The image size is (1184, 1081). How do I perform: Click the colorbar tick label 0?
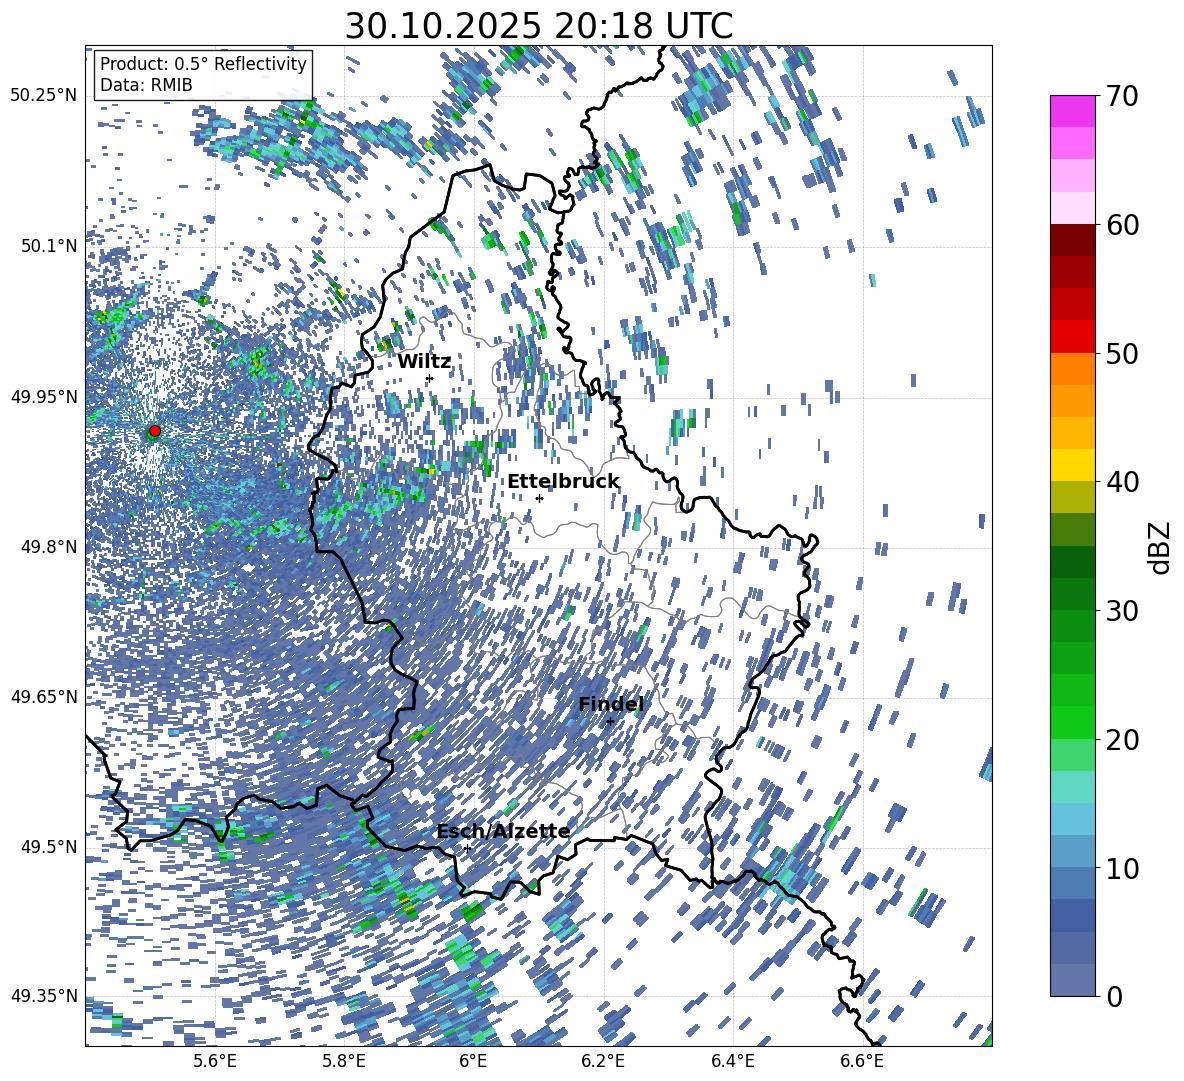[1114, 996]
